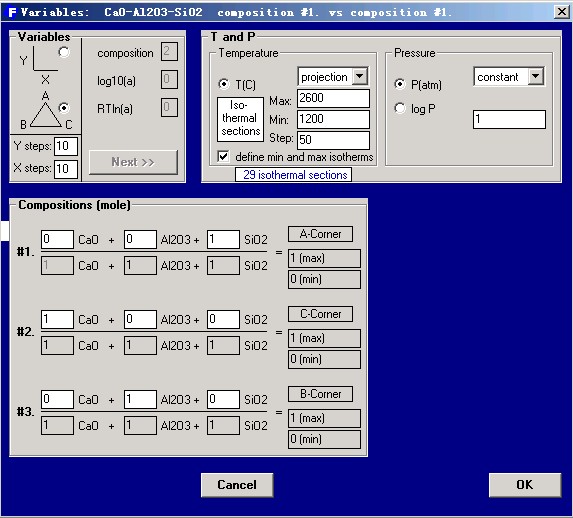This screenshot has height=518, width=573.
Task: Click composition #2 Al2O3 numerator field
Action: [140, 320]
